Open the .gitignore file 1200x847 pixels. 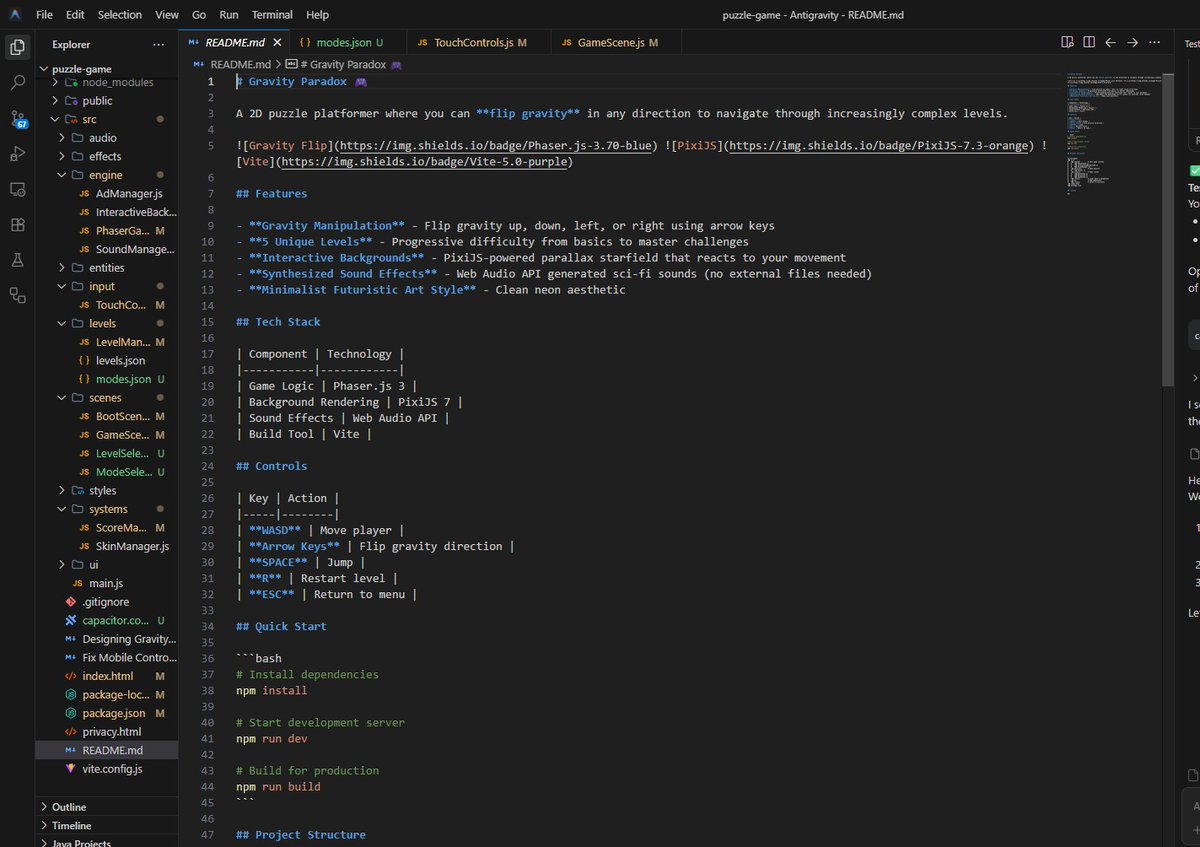tap(106, 602)
